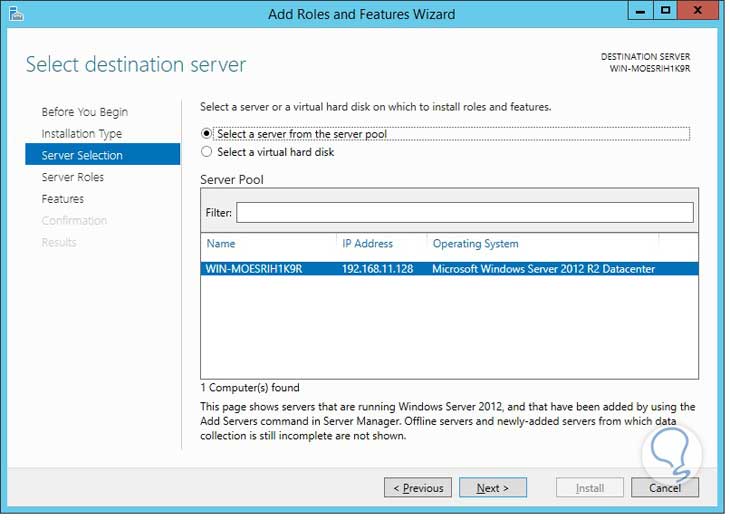Click the Install button
The image size is (730, 520).
point(590,488)
